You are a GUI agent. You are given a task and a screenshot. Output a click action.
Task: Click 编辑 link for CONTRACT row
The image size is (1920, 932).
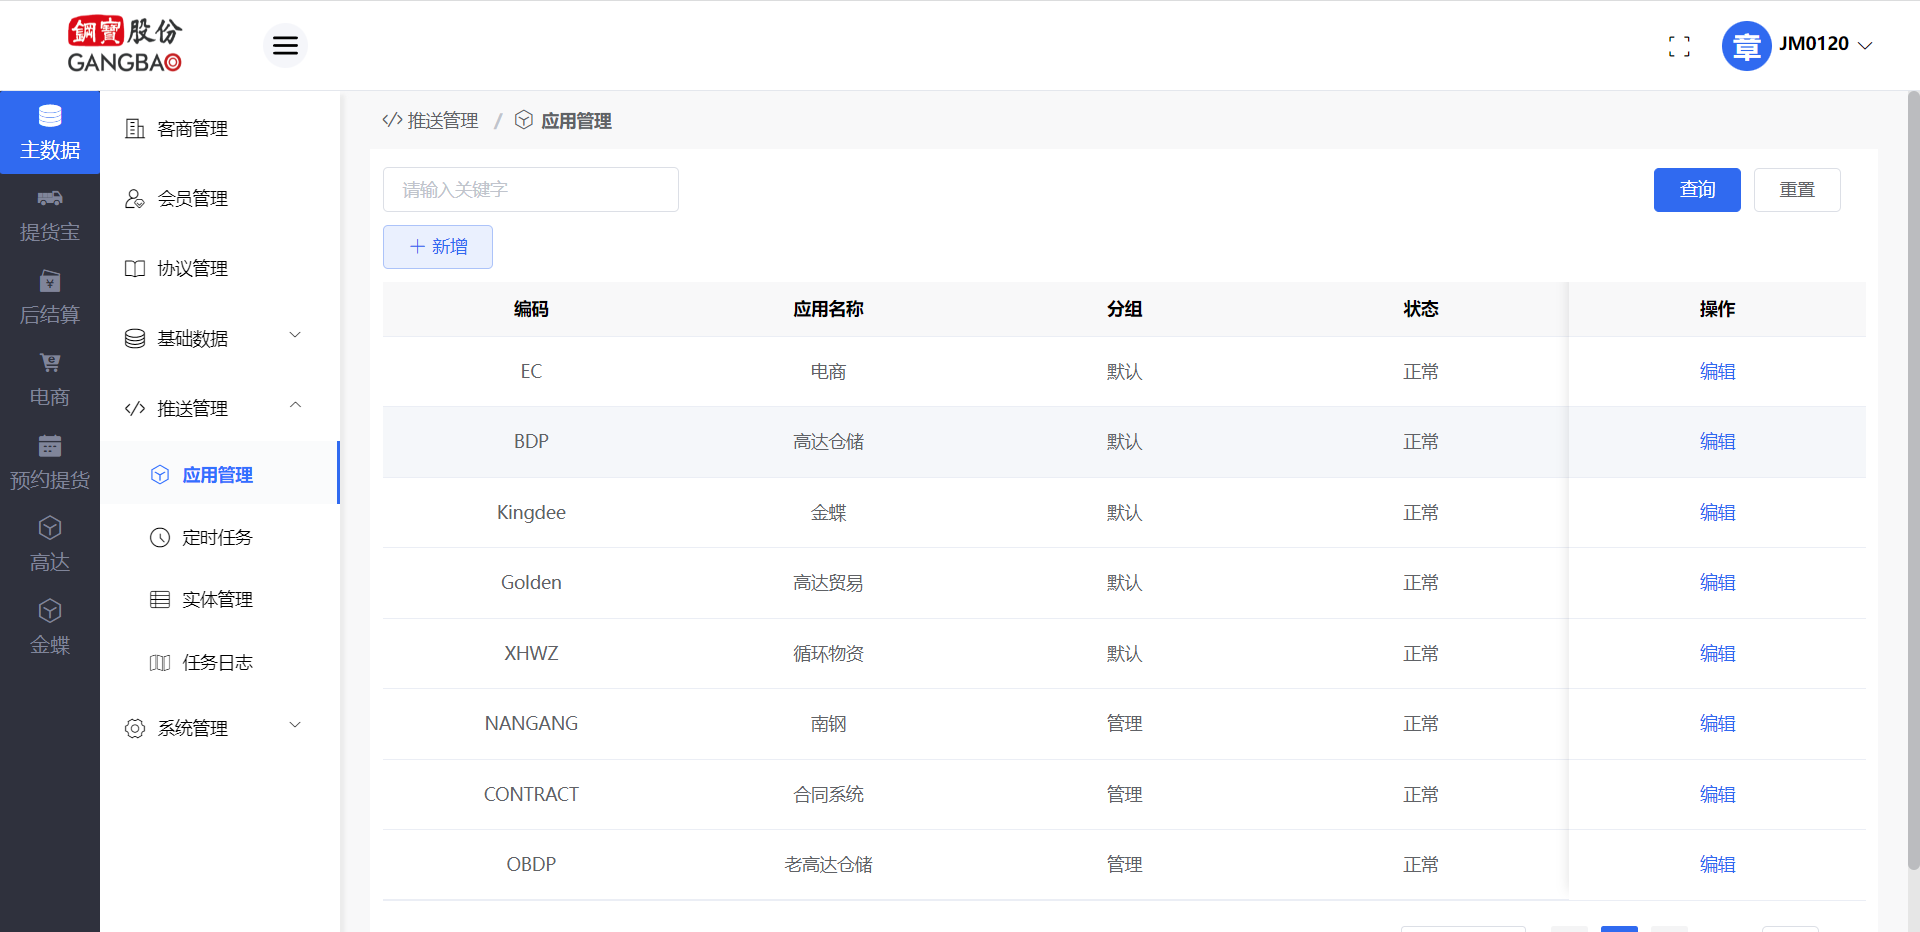pyautogui.click(x=1717, y=794)
